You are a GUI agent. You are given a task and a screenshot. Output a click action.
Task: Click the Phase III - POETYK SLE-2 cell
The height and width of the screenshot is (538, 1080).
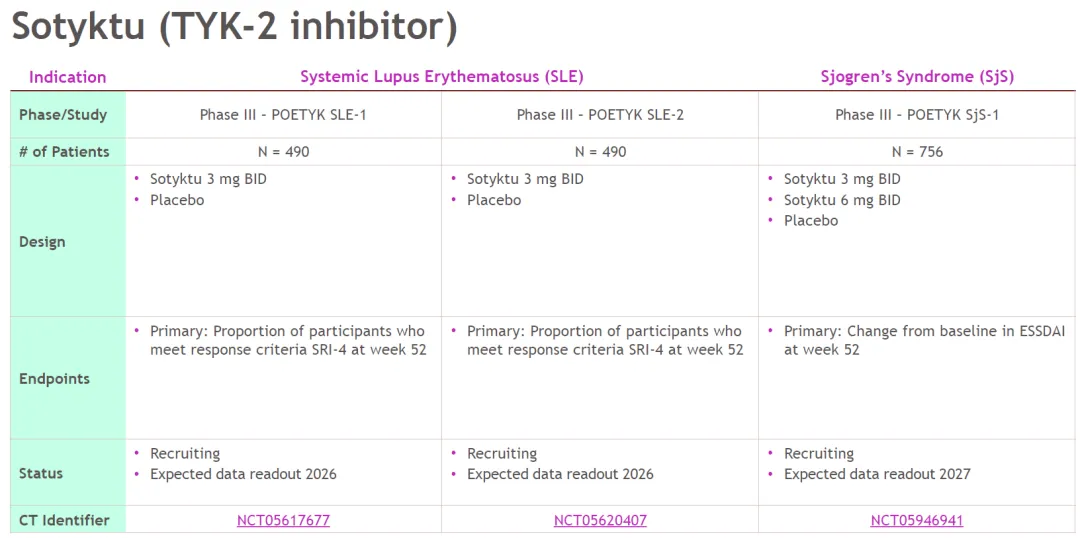600,115
